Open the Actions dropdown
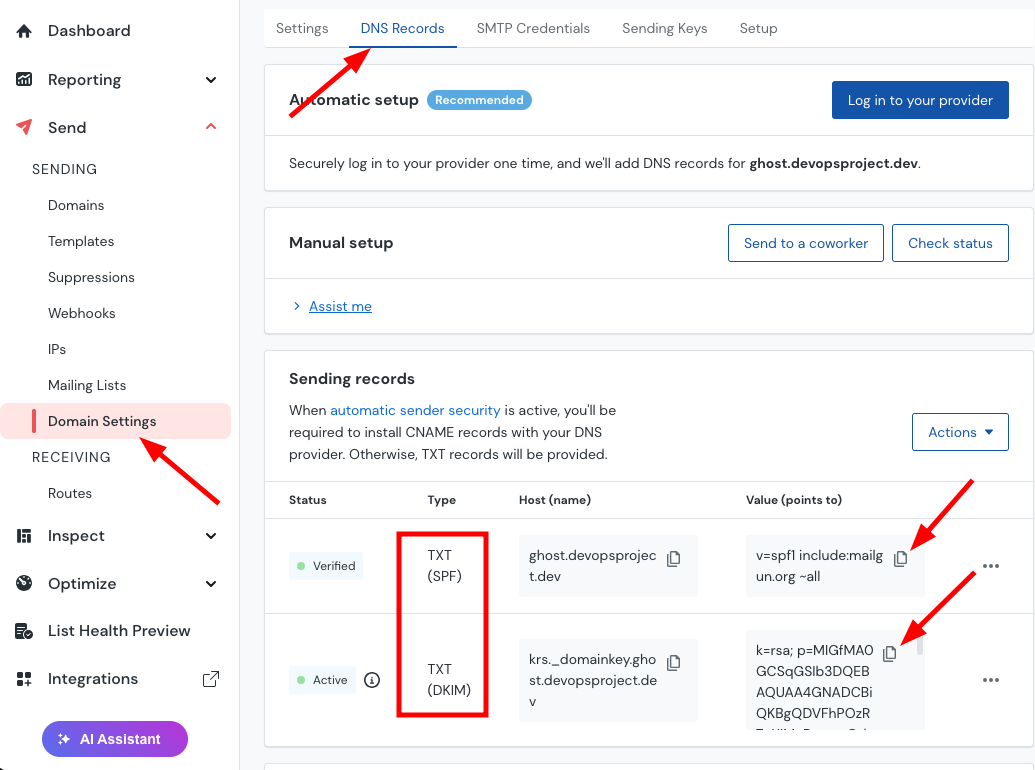The width and height of the screenshot is (1035, 770). (960, 432)
